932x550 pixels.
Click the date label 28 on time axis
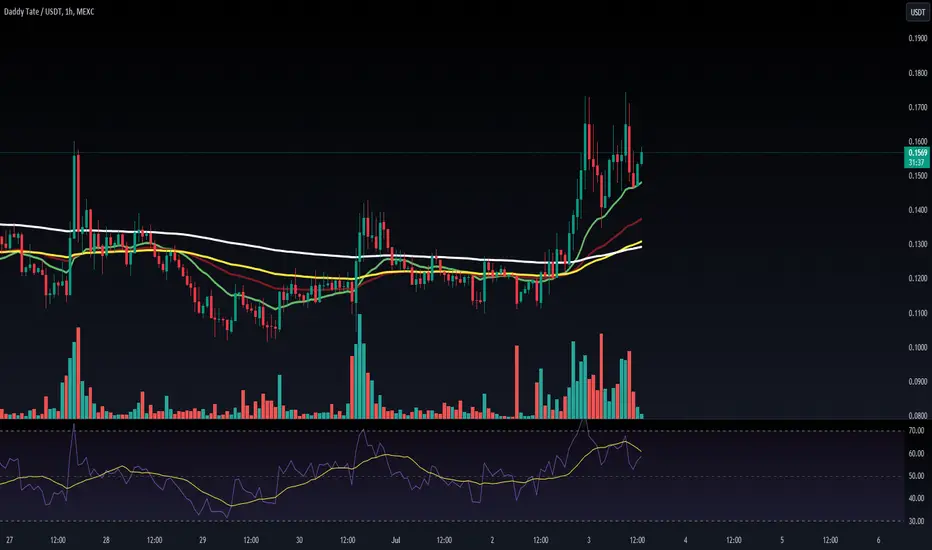(x=106, y=540)
